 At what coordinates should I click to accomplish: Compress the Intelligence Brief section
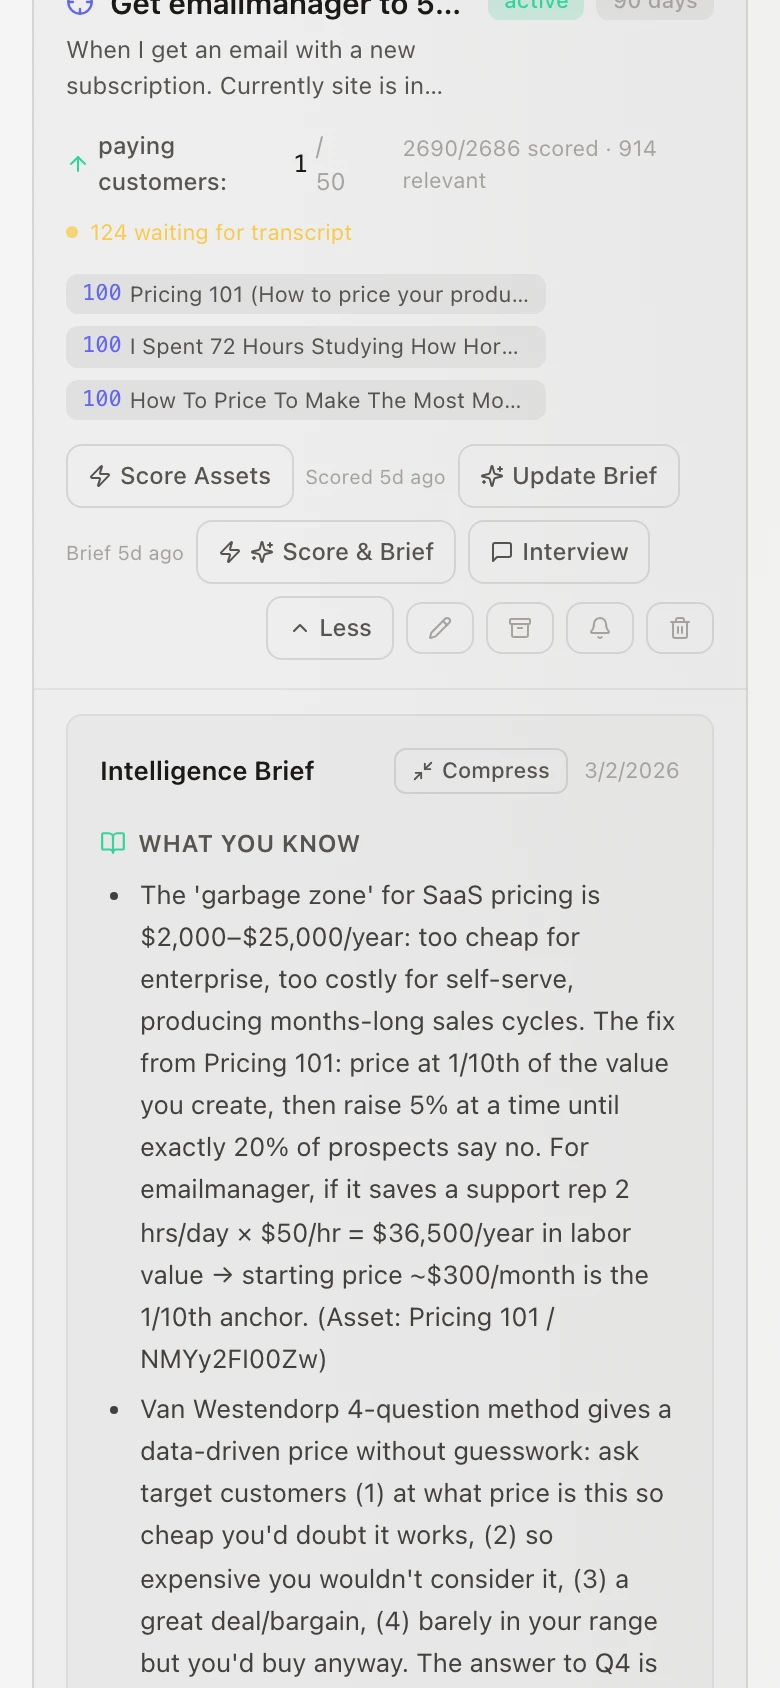(x=480, y=770)
